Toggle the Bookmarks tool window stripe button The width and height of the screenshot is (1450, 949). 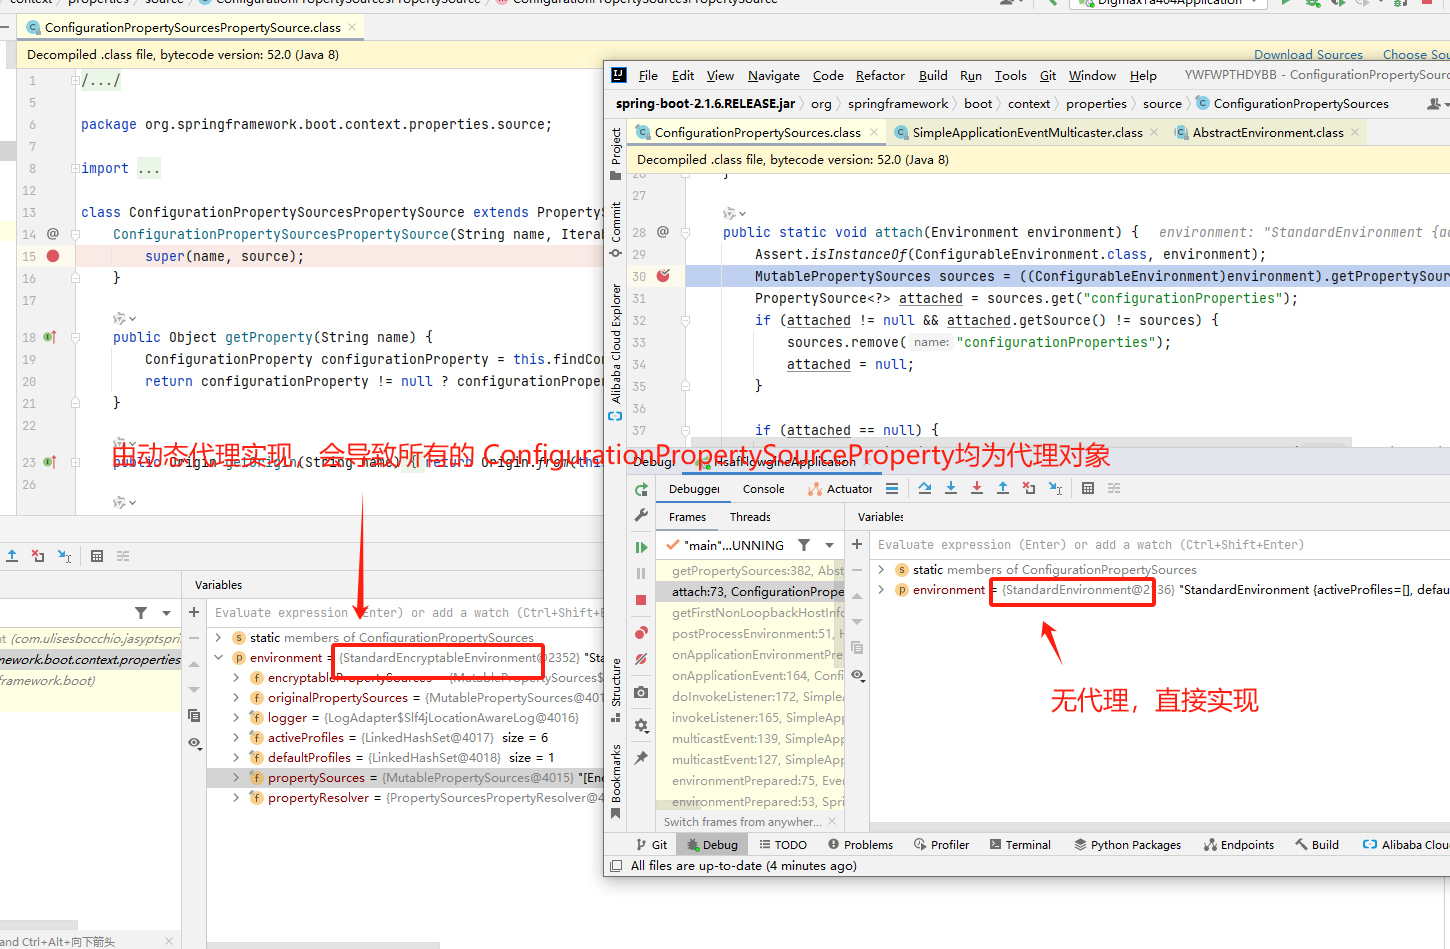(615, 781)
